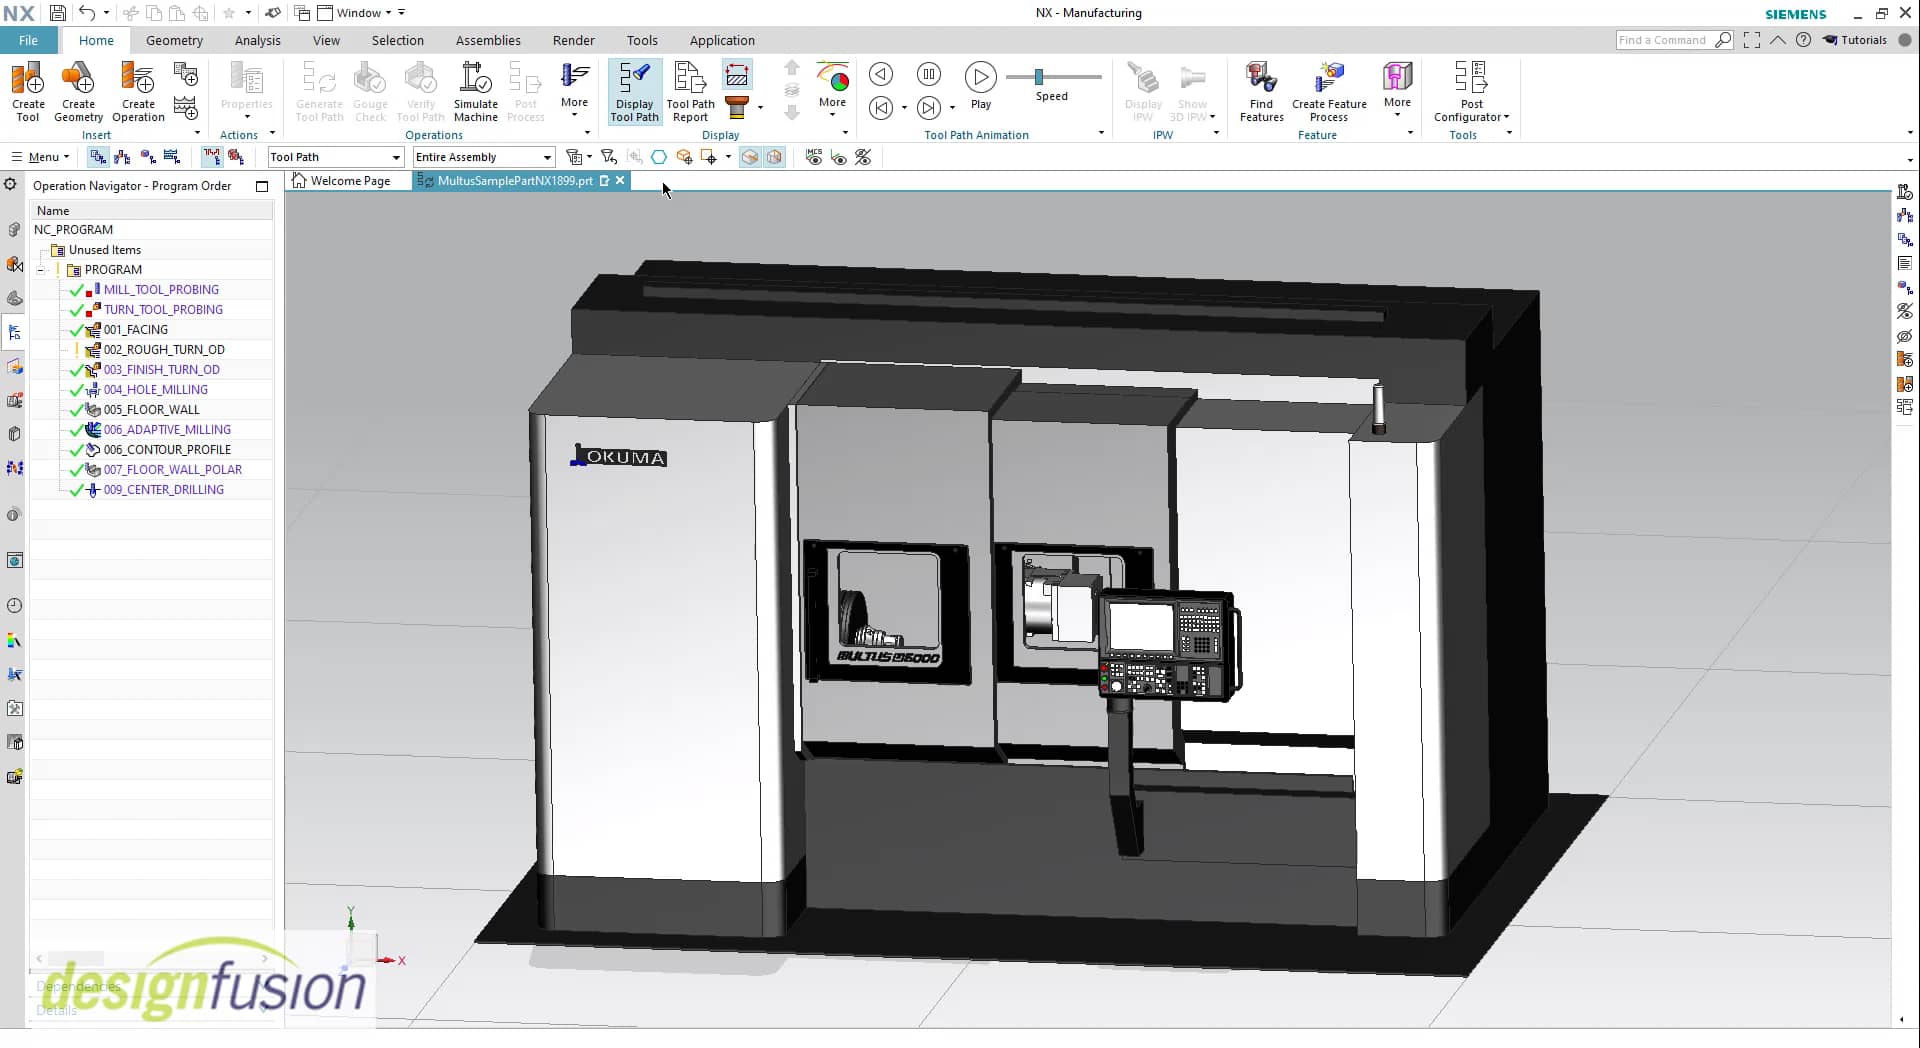Toggle visibility of 005_FLOOR_WALL operation
The width and height of the screenshot is (1920, 1048).
click(77, 409)
